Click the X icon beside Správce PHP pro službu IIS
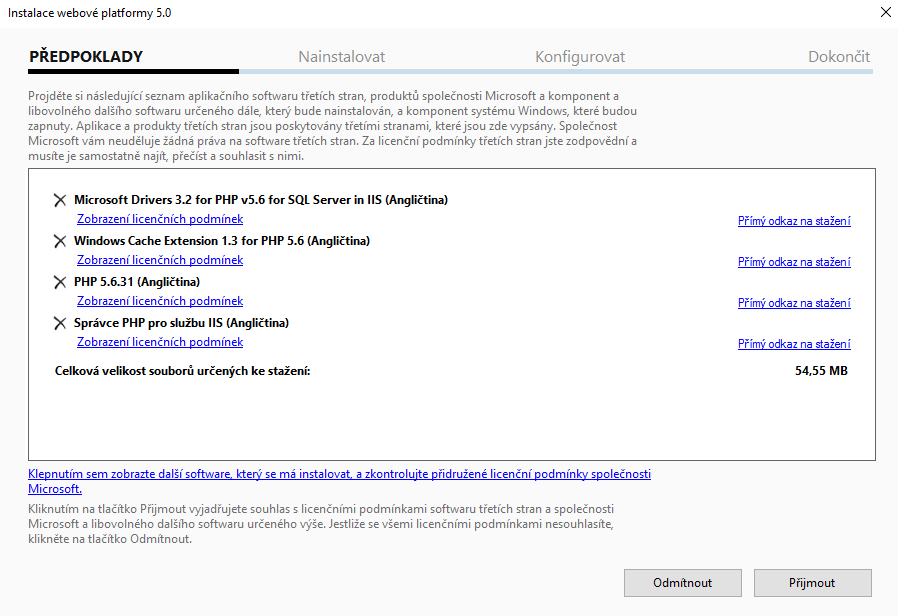The width and height of the screenshot is (898, 616). pos(60,323)
